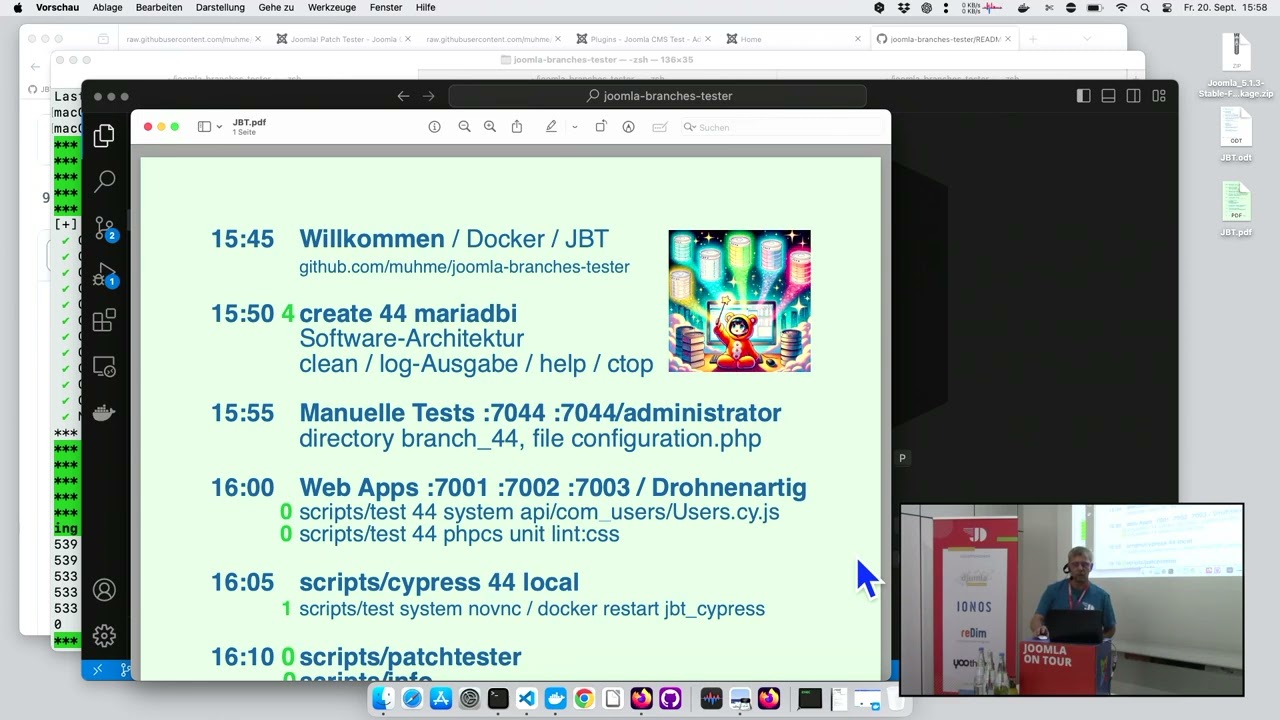
Task: Select JBT.odt file on desktop
Action: pyautogui.click(x=1236, y=134)
